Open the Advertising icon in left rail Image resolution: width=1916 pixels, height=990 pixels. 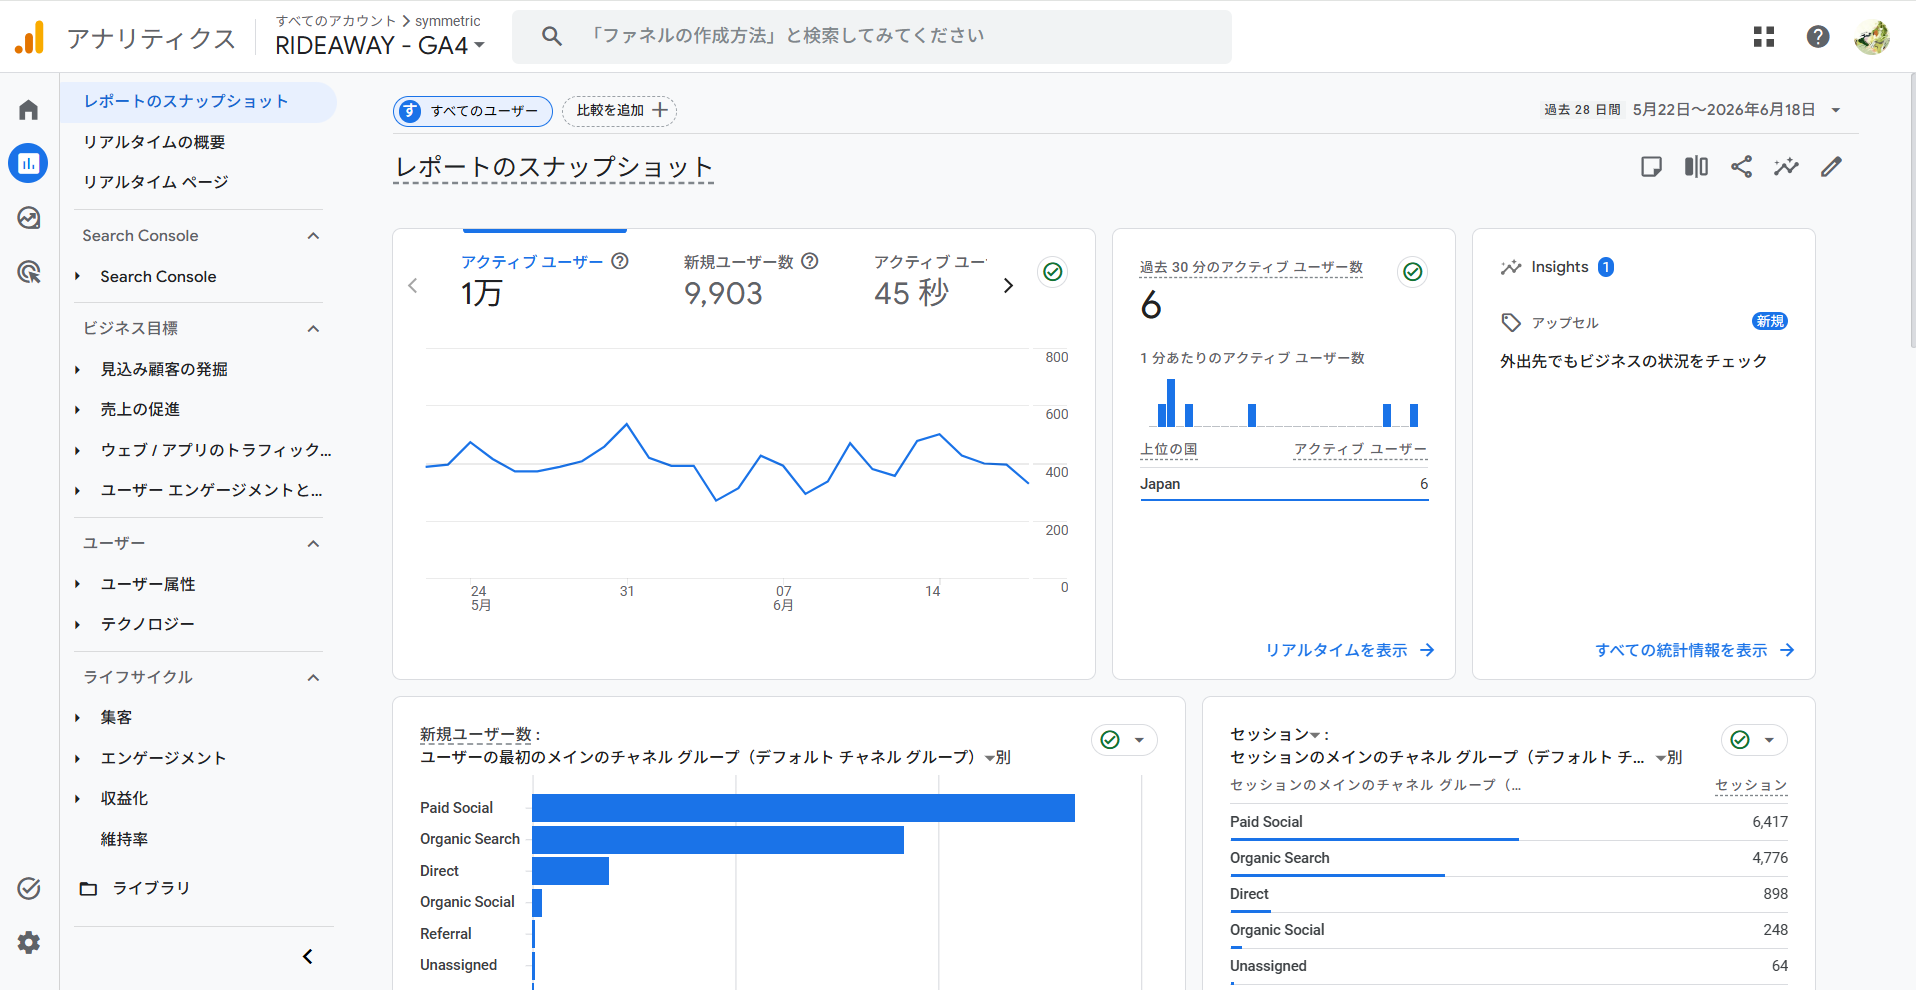(29, 272)
